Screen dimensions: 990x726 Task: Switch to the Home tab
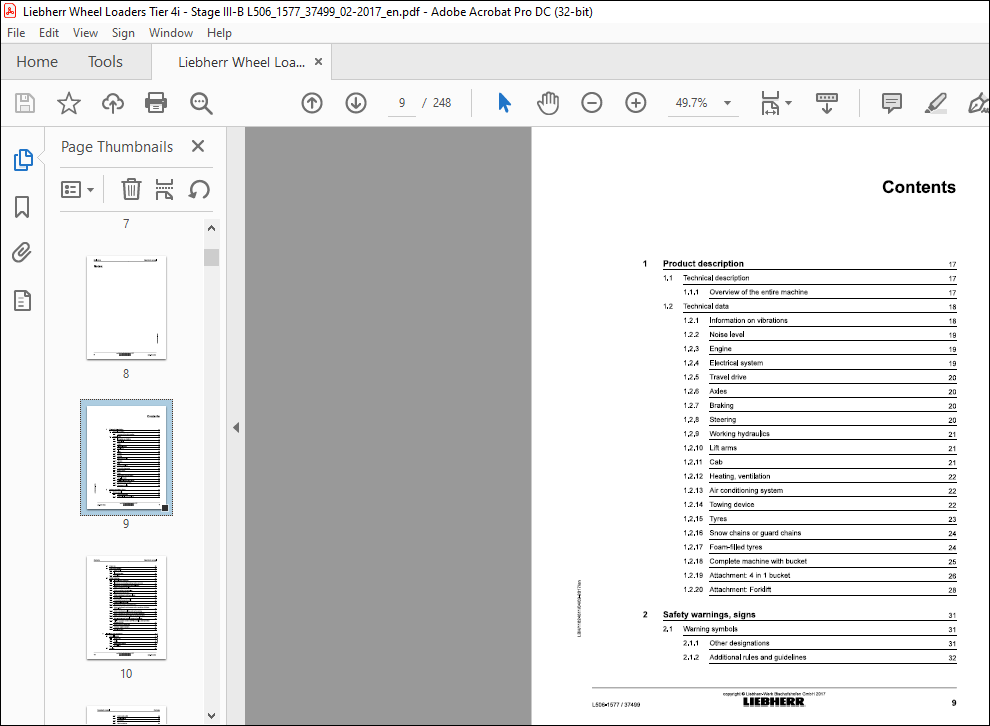point(37,62)
